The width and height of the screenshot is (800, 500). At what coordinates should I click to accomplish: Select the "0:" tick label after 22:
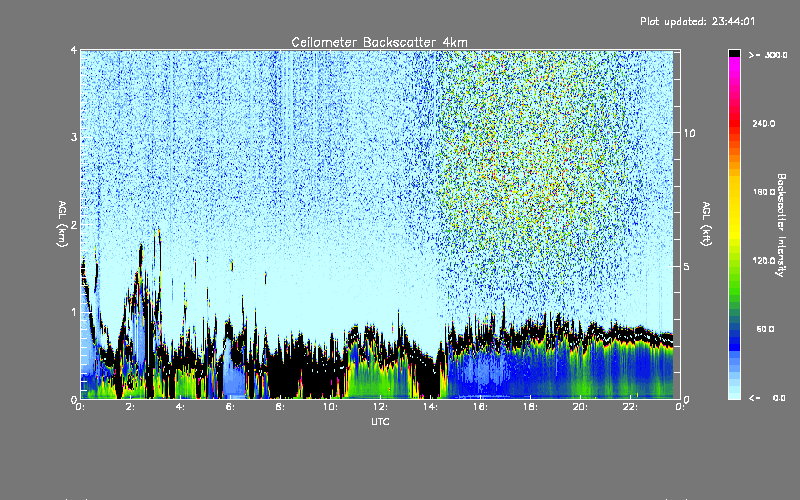point(680,407)
